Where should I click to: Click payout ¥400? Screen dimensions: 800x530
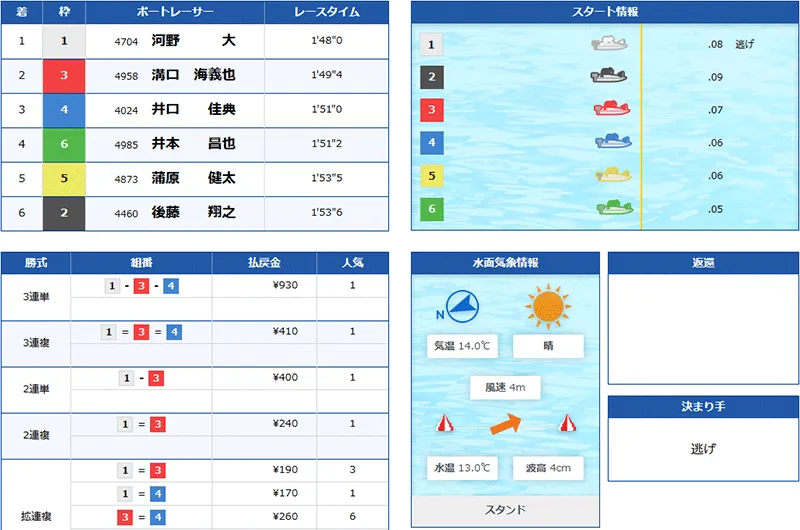click(x=285, y=377)
